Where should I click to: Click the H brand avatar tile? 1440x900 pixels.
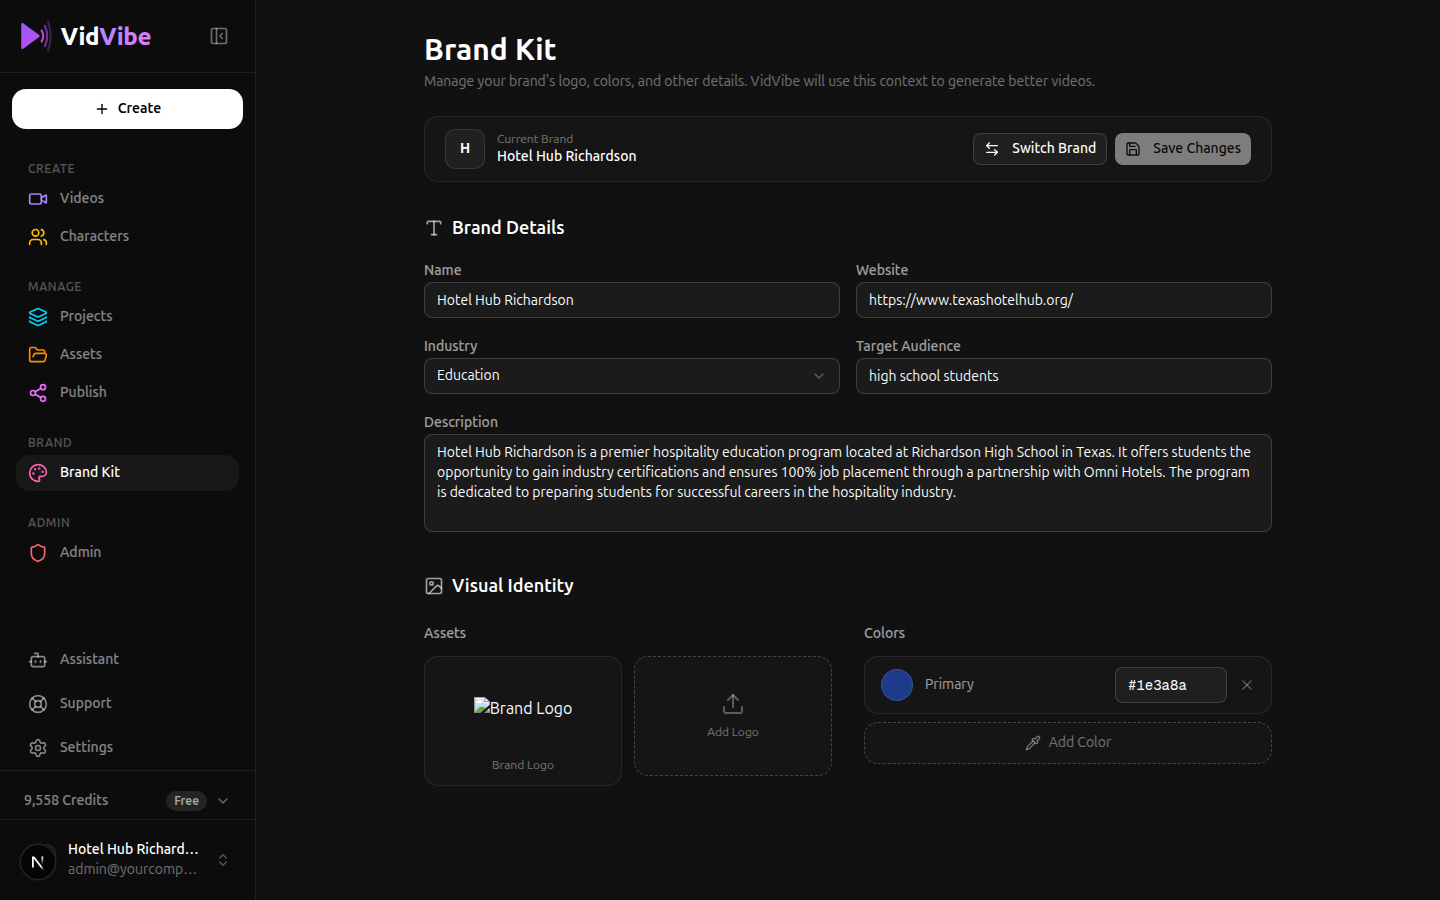465,149
